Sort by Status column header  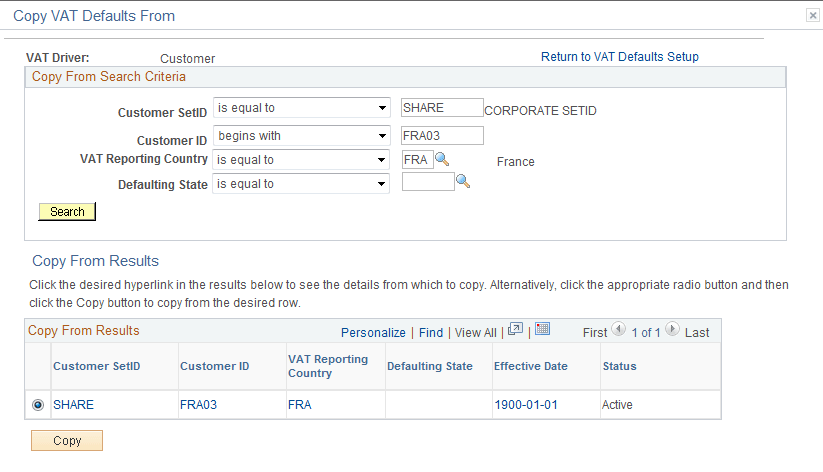619,366
